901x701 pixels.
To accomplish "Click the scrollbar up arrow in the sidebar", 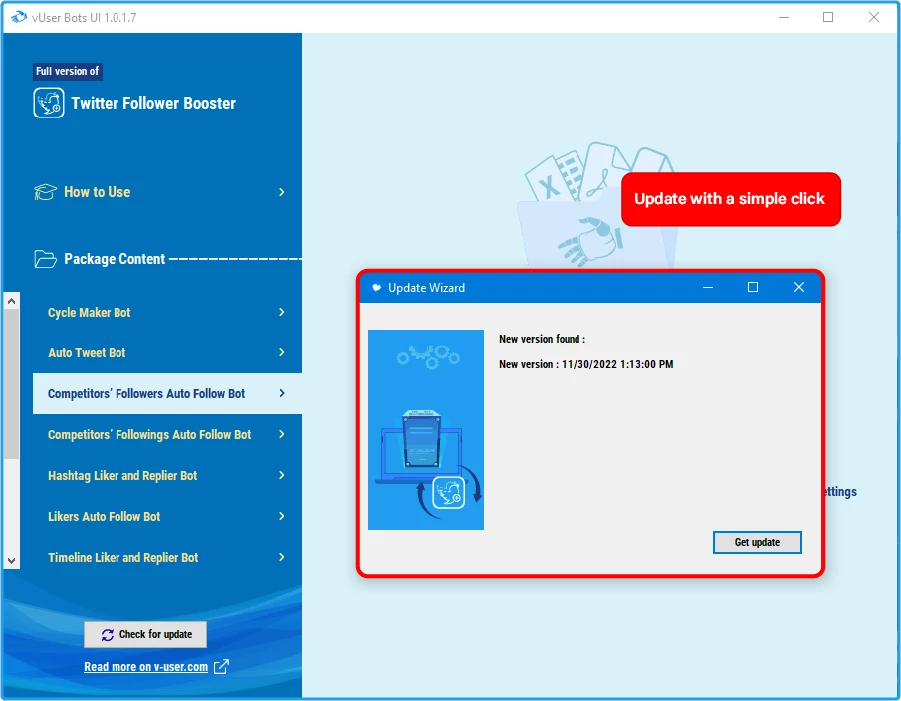I will (x=11, y=301).
